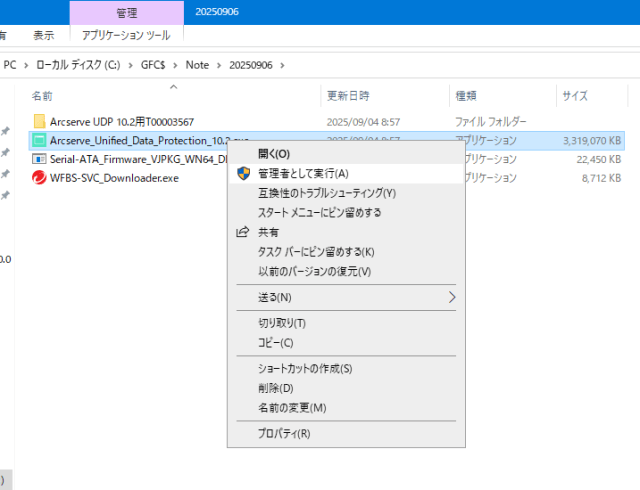Click the 3,319,070 KB size value

point(592,140)
